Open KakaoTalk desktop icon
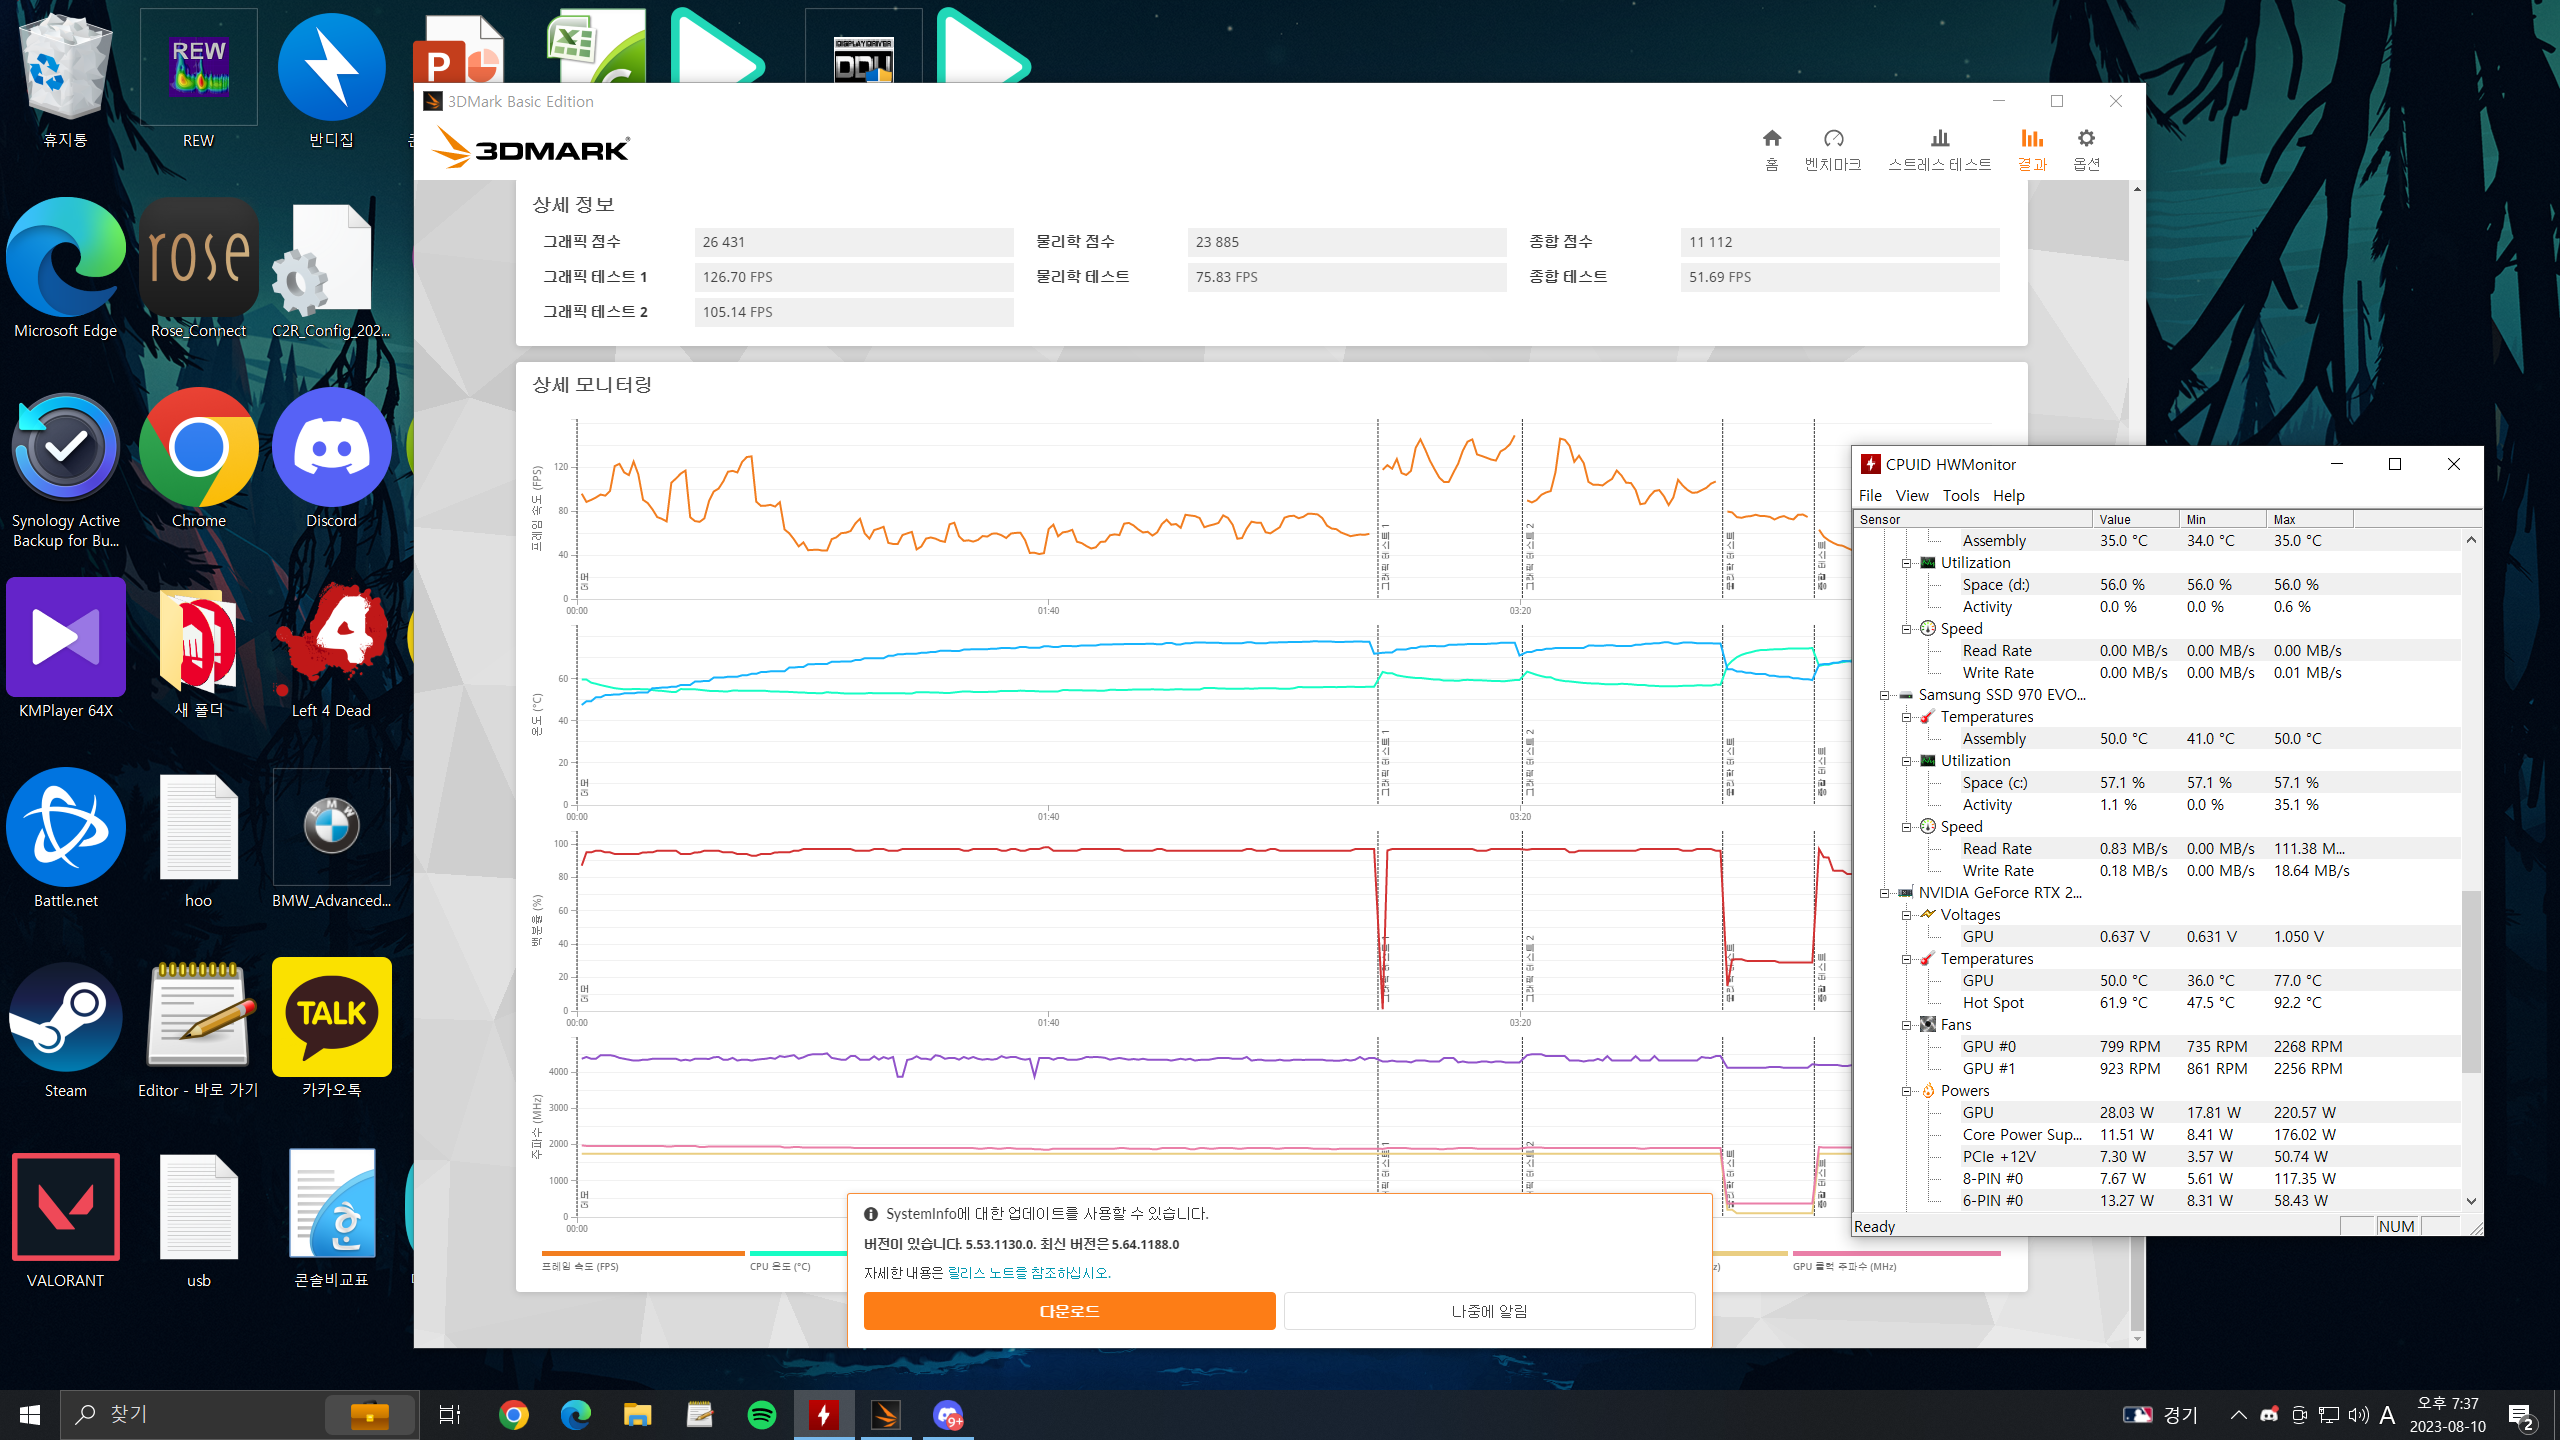 331,1030
